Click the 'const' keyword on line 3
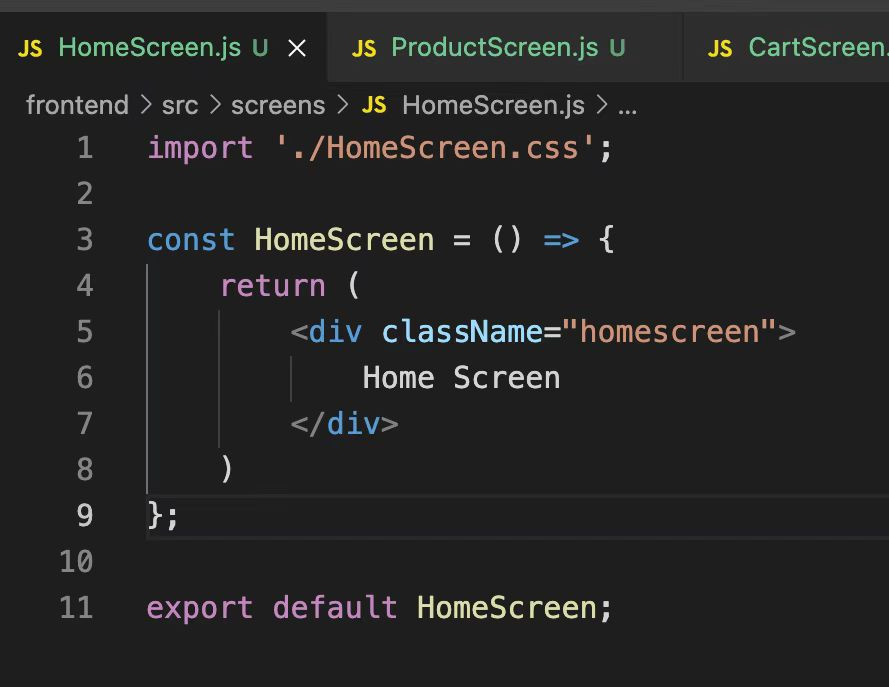889x687 pixels. point(191,240)
